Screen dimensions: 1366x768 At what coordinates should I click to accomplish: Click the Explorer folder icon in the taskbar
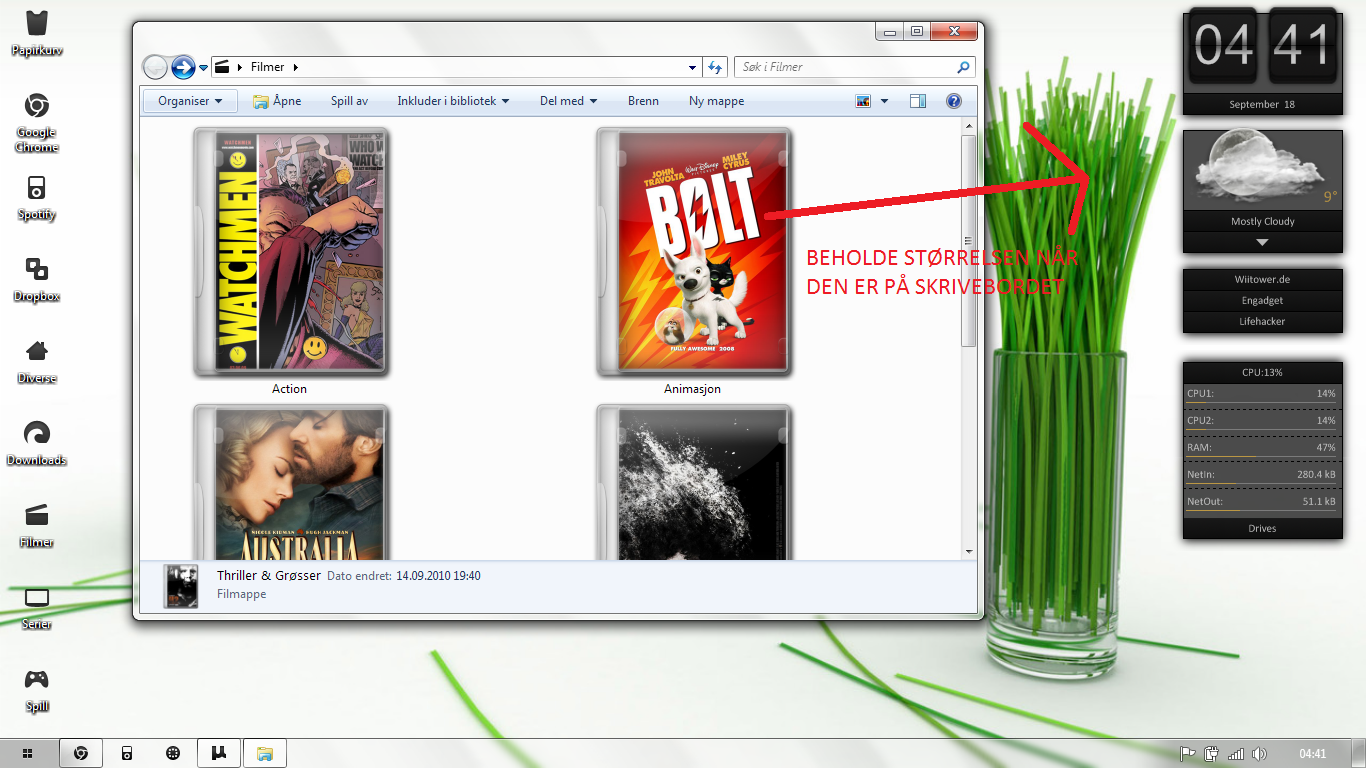pos(266,753)
